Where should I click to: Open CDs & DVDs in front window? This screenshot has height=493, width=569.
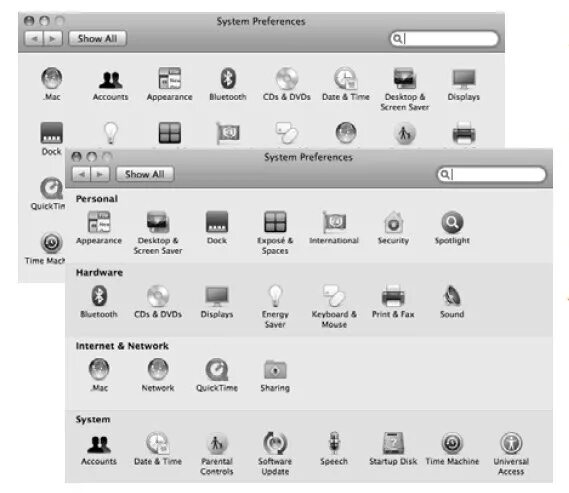tap(158, 302)
